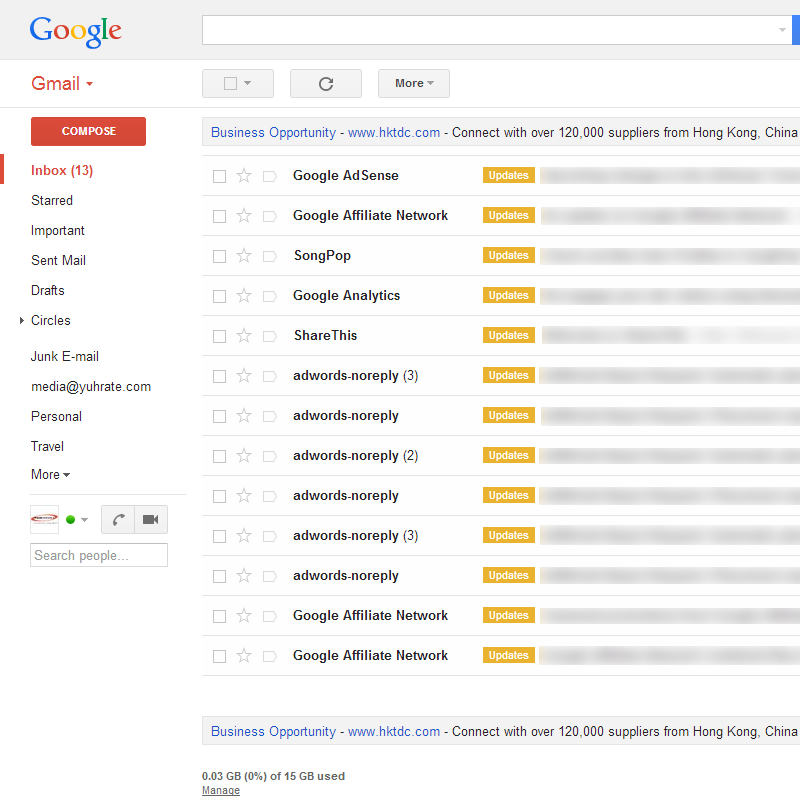Image resolution: width=800 pixels, height=800 pixels.
Task: Click the refresh icon button
Action: [x=326, y=84]
